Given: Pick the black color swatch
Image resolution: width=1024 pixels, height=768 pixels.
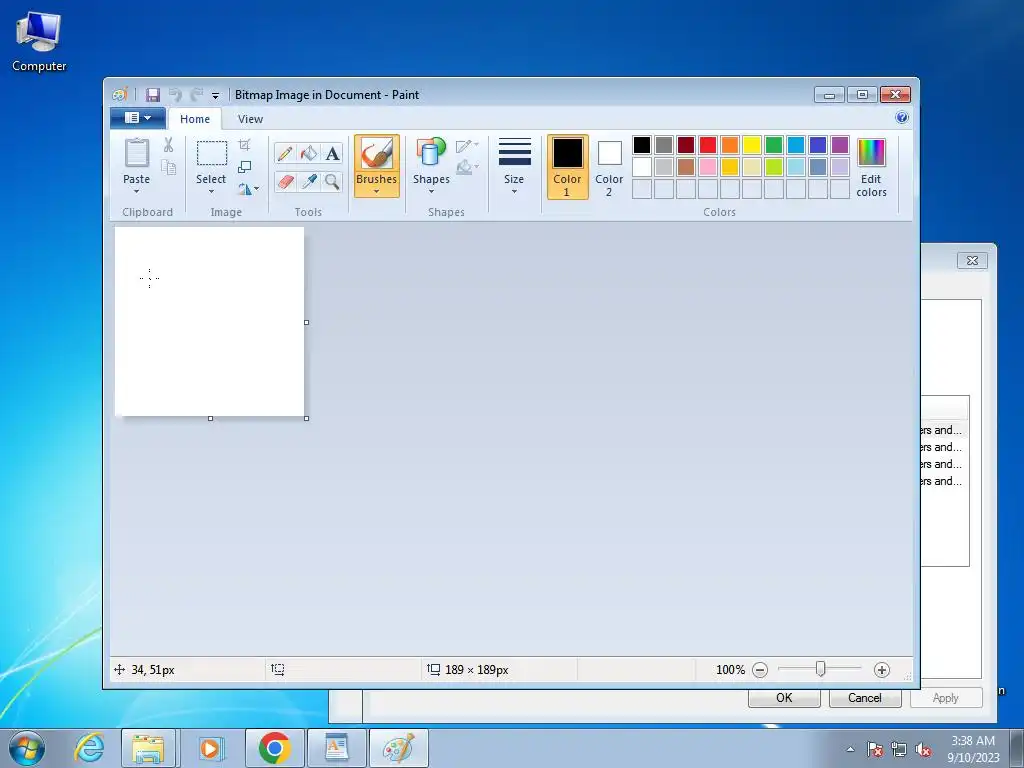Looking at the screenshot, I should click(642, 145).
